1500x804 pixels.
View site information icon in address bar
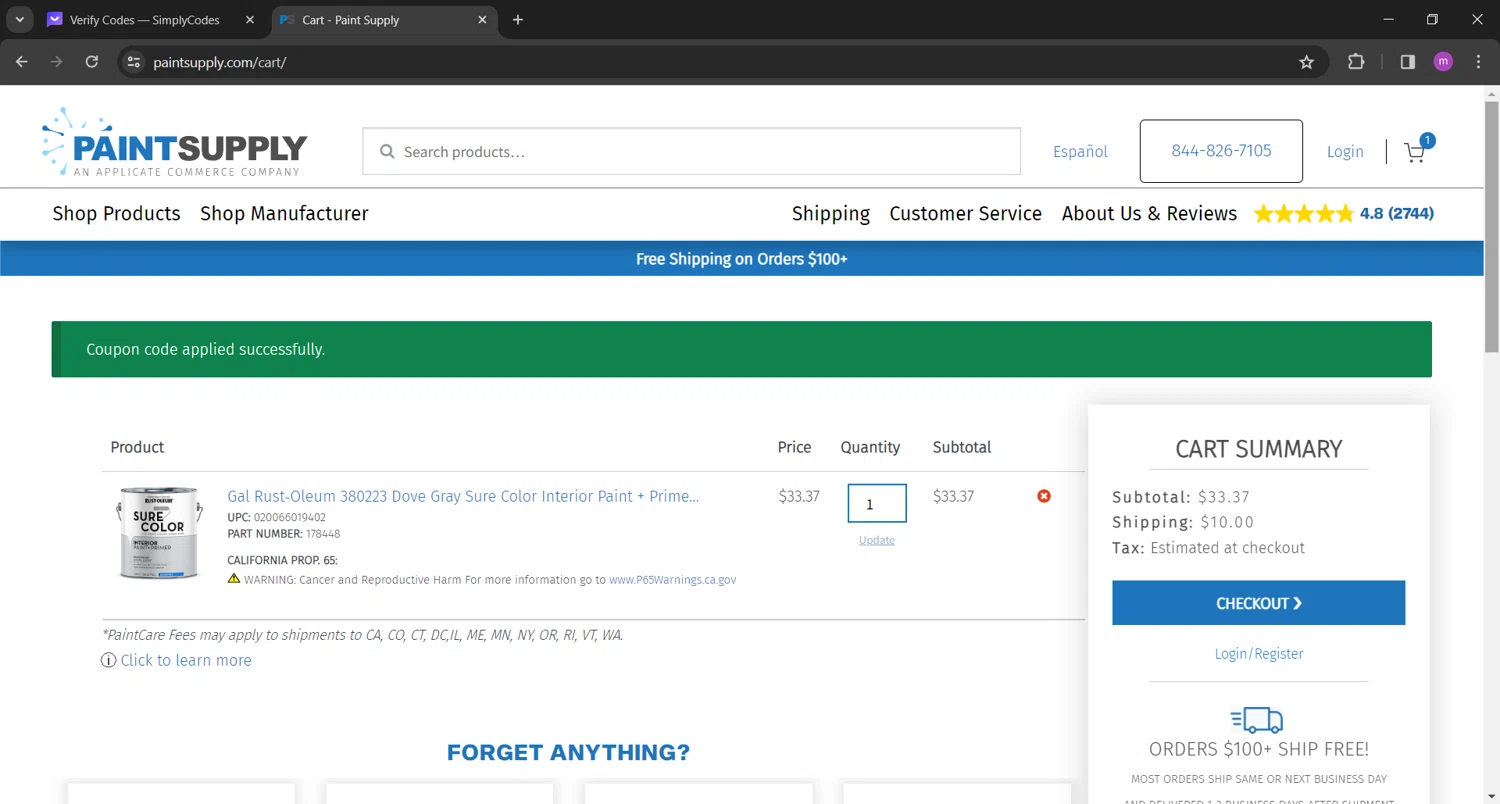point(133,62)
